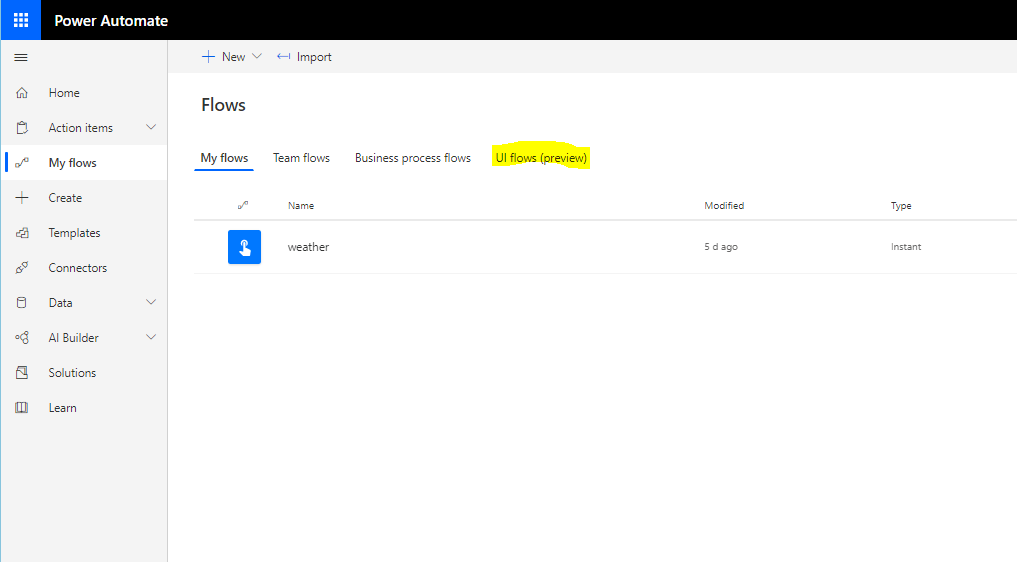
Task: Expand the Data section chevron
Action: point(151,302)
